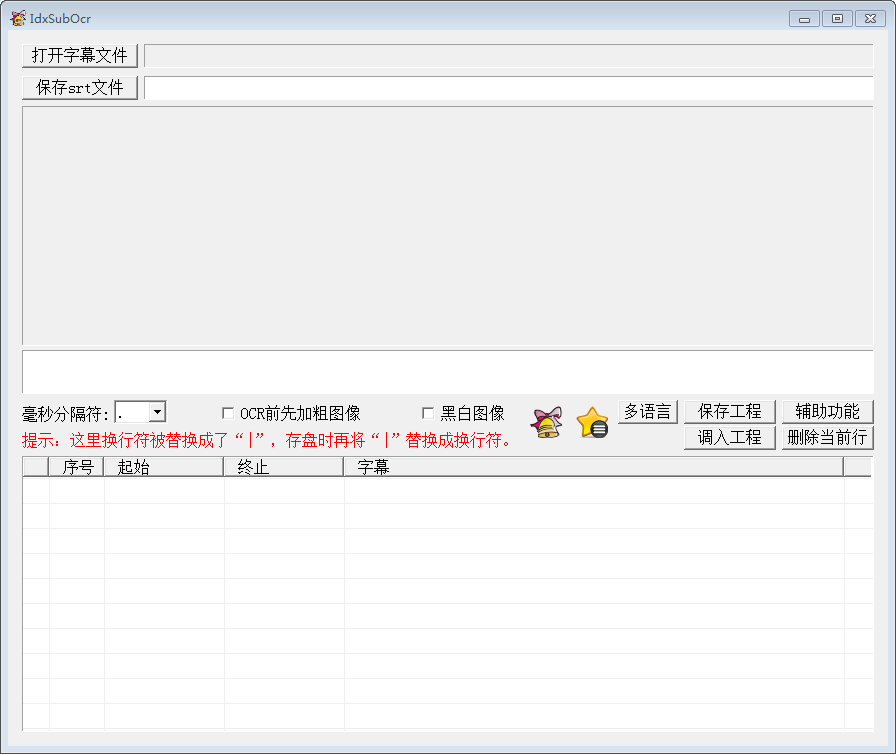
Task: Open the 多语言 menu button
Action: 647,411
